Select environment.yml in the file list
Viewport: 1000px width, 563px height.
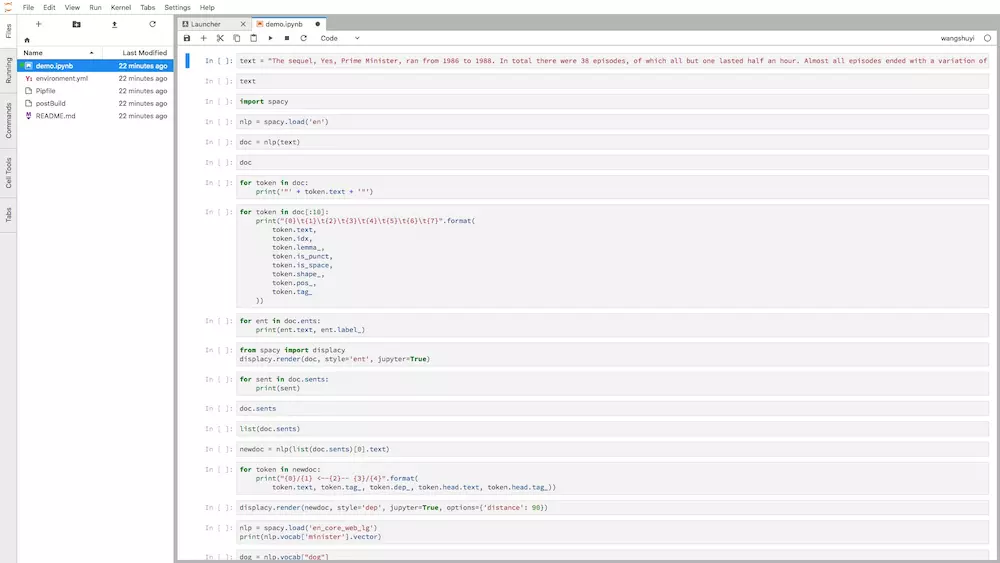point(96,78)
